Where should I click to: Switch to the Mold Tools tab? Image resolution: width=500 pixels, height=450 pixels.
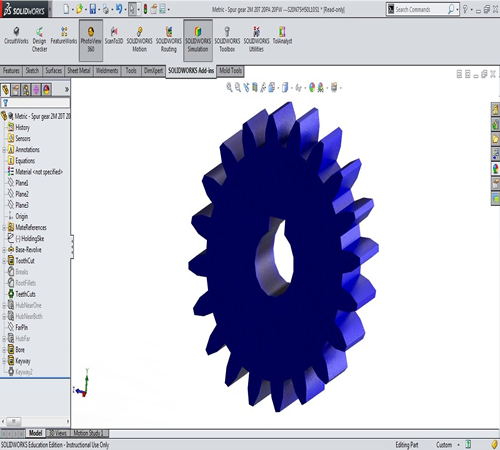click(x=230, y=71)
